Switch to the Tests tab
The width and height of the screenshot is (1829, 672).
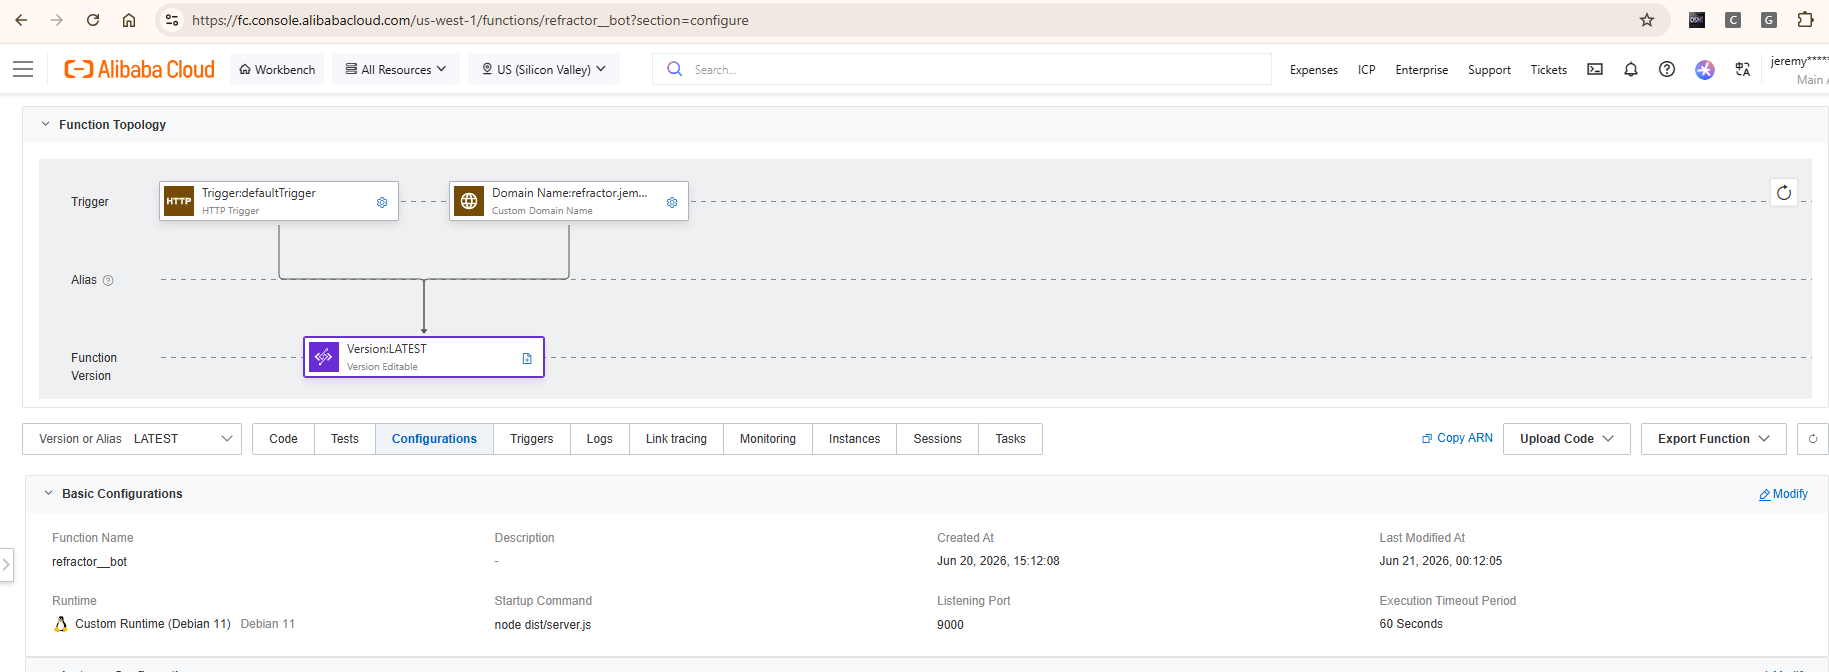(x=345, y=439)
